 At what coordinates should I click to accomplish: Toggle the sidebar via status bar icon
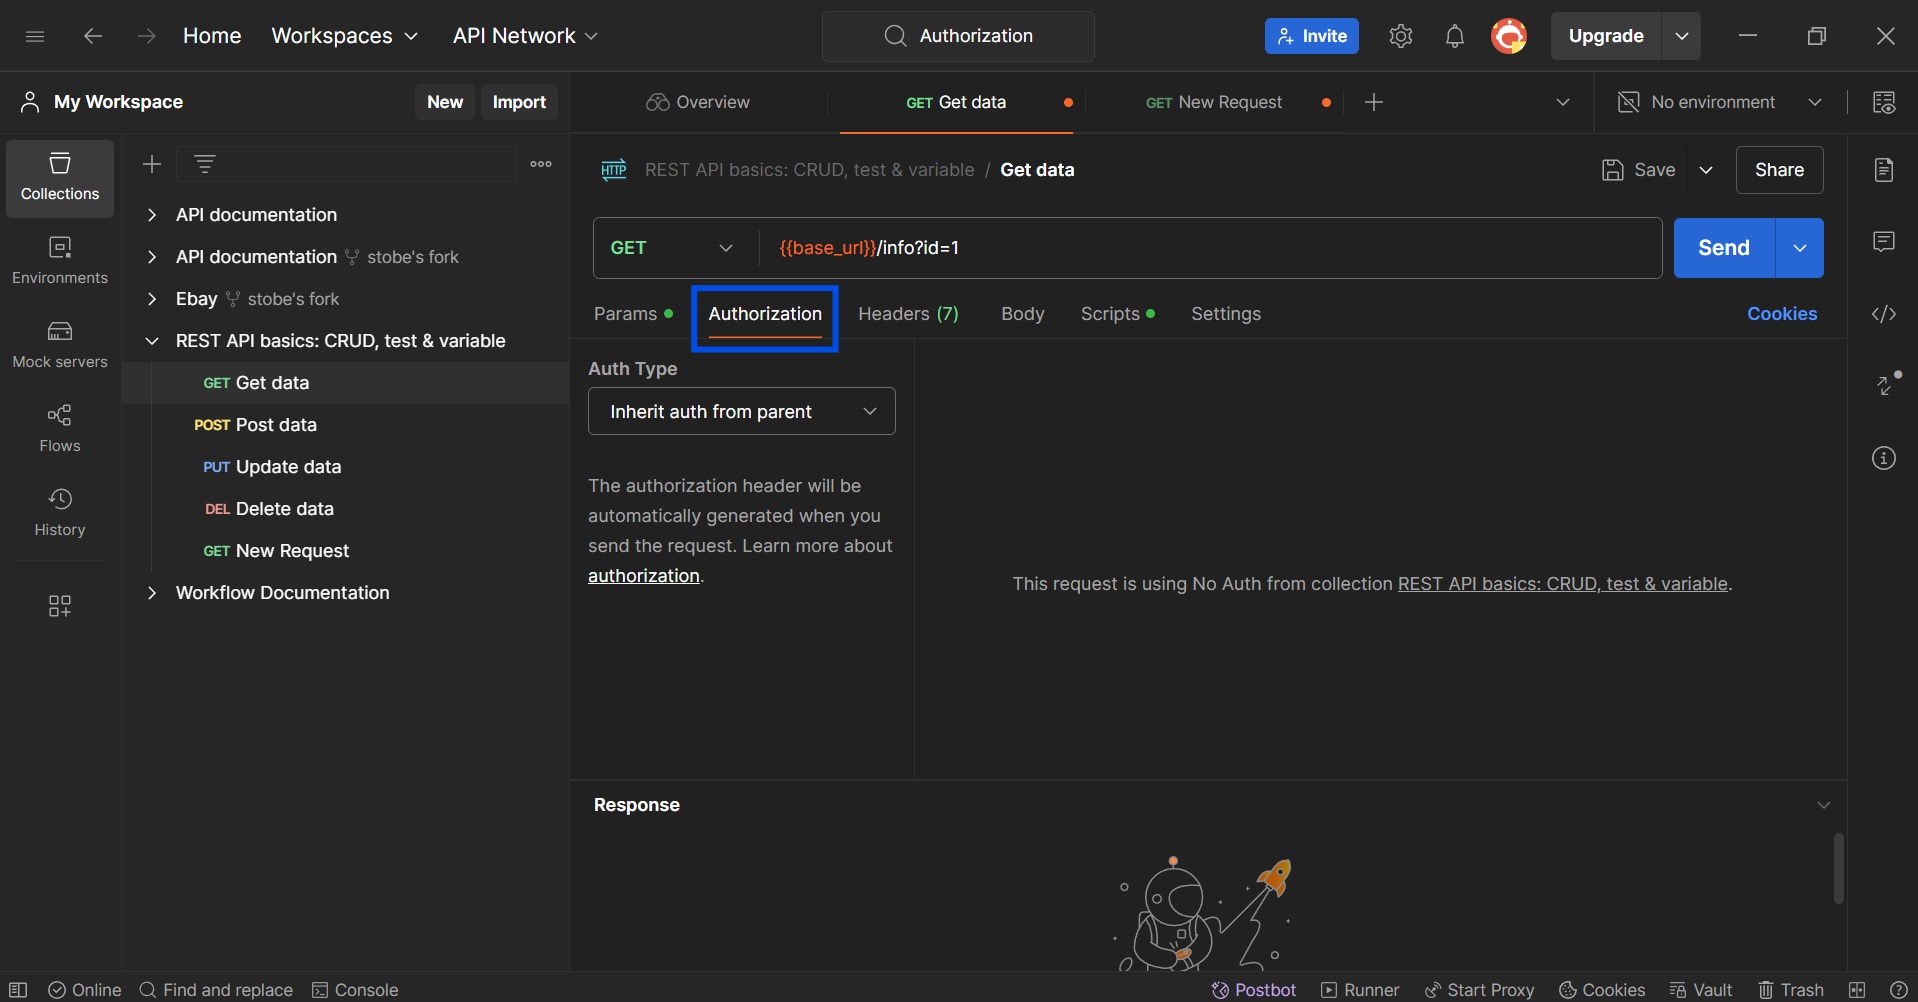pos(18,990)
